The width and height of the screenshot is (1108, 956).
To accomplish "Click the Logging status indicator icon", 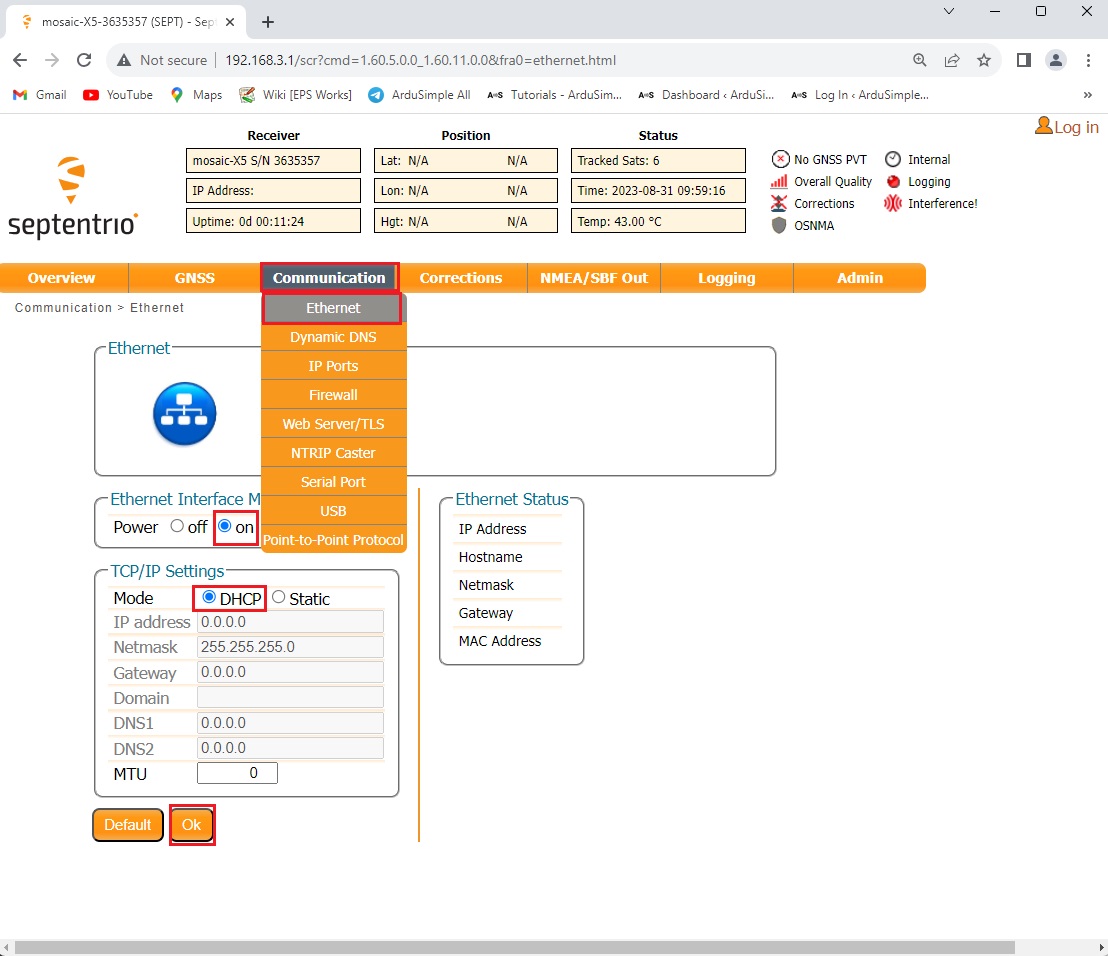I will click(x=892, y=181).
